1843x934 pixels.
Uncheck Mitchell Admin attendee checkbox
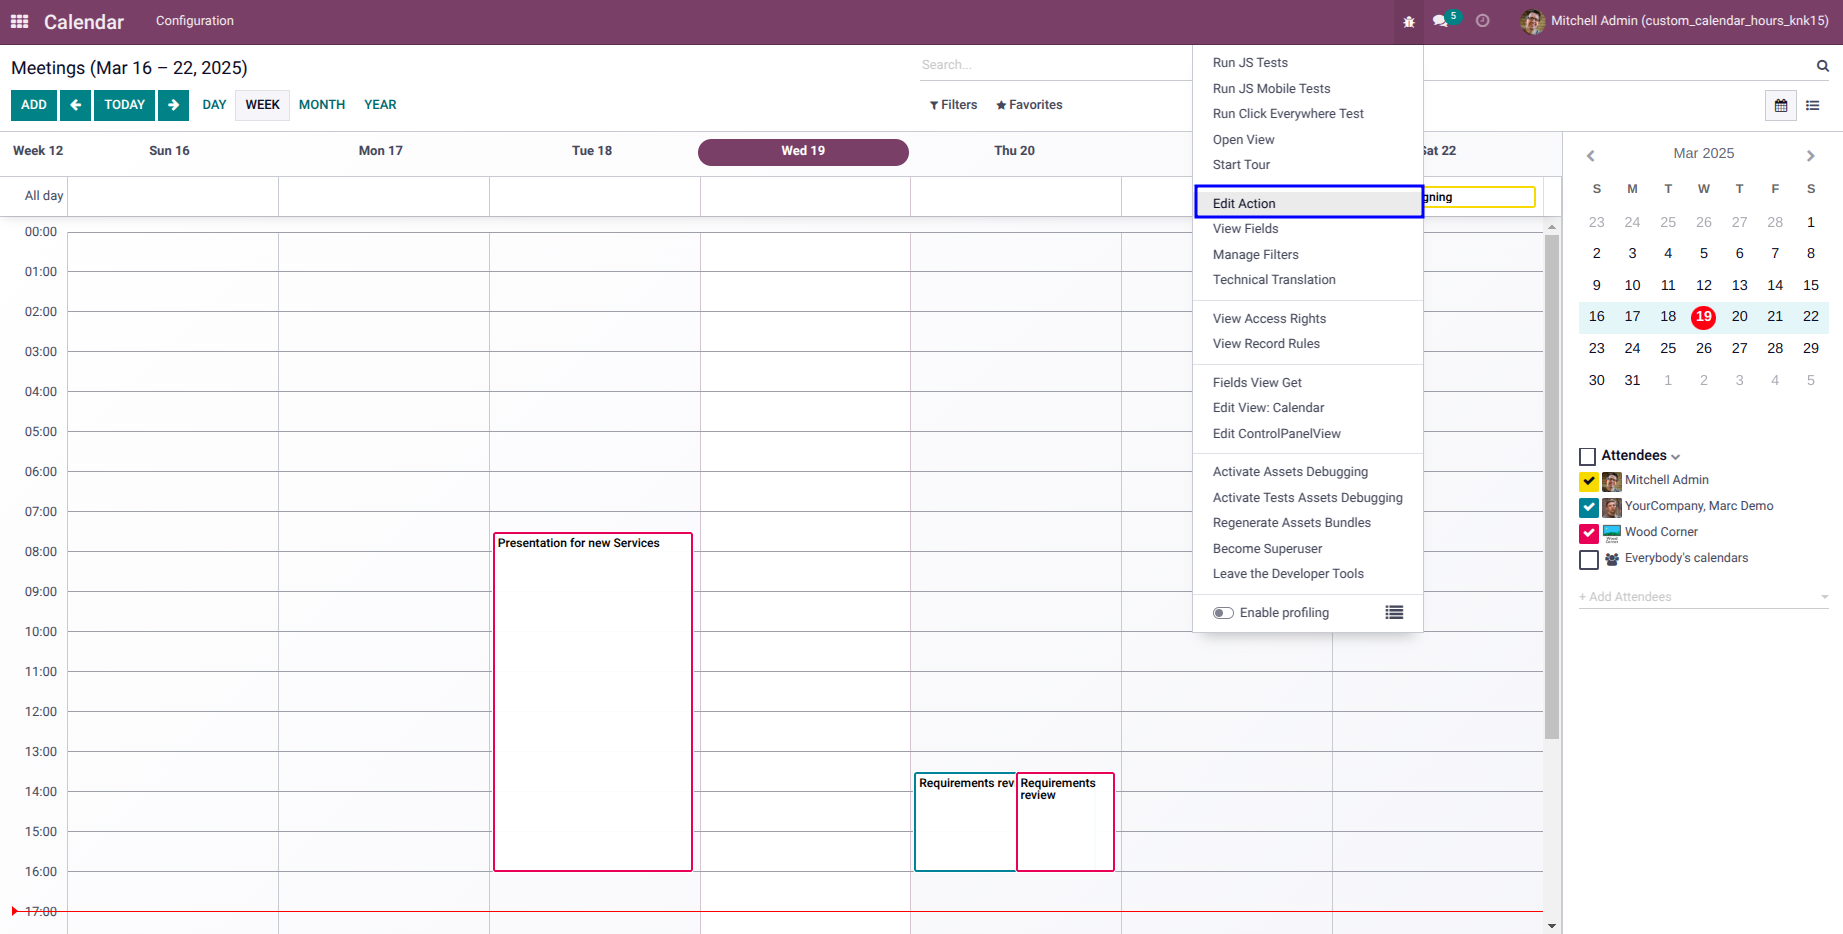pos(1589,481)
